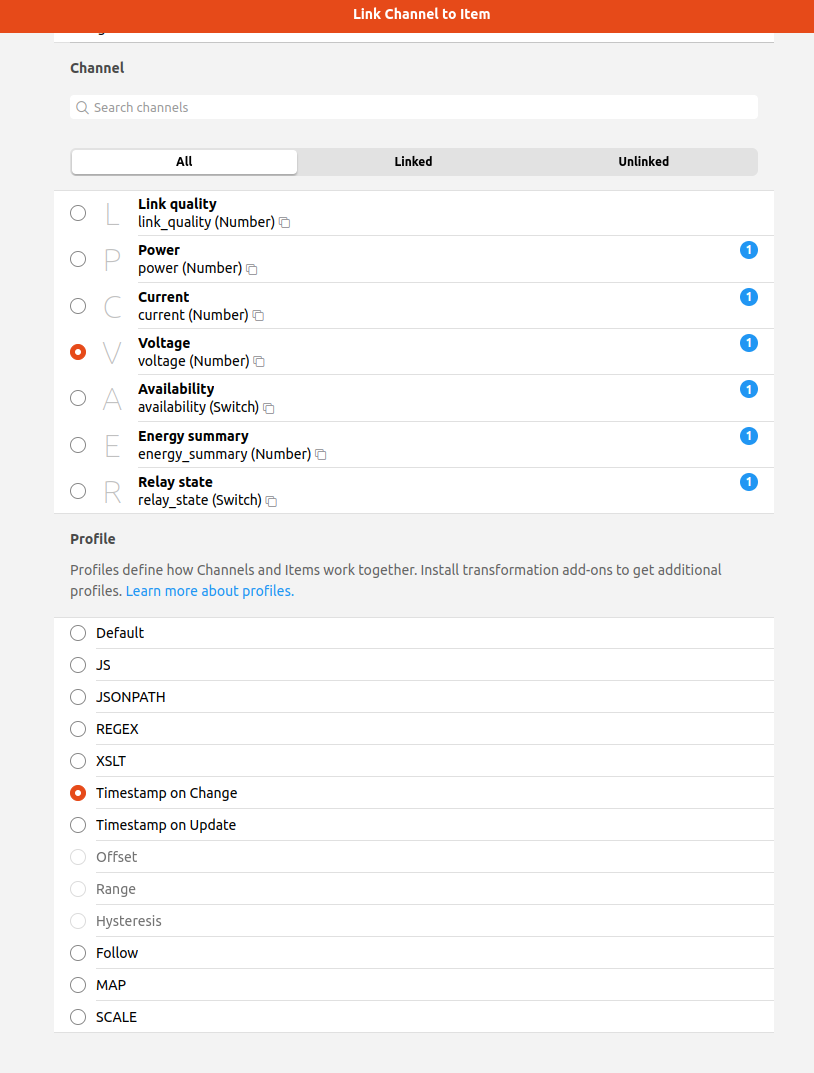Choose the Relay state channel radio

pyautogui.click(x=78, y=491)
